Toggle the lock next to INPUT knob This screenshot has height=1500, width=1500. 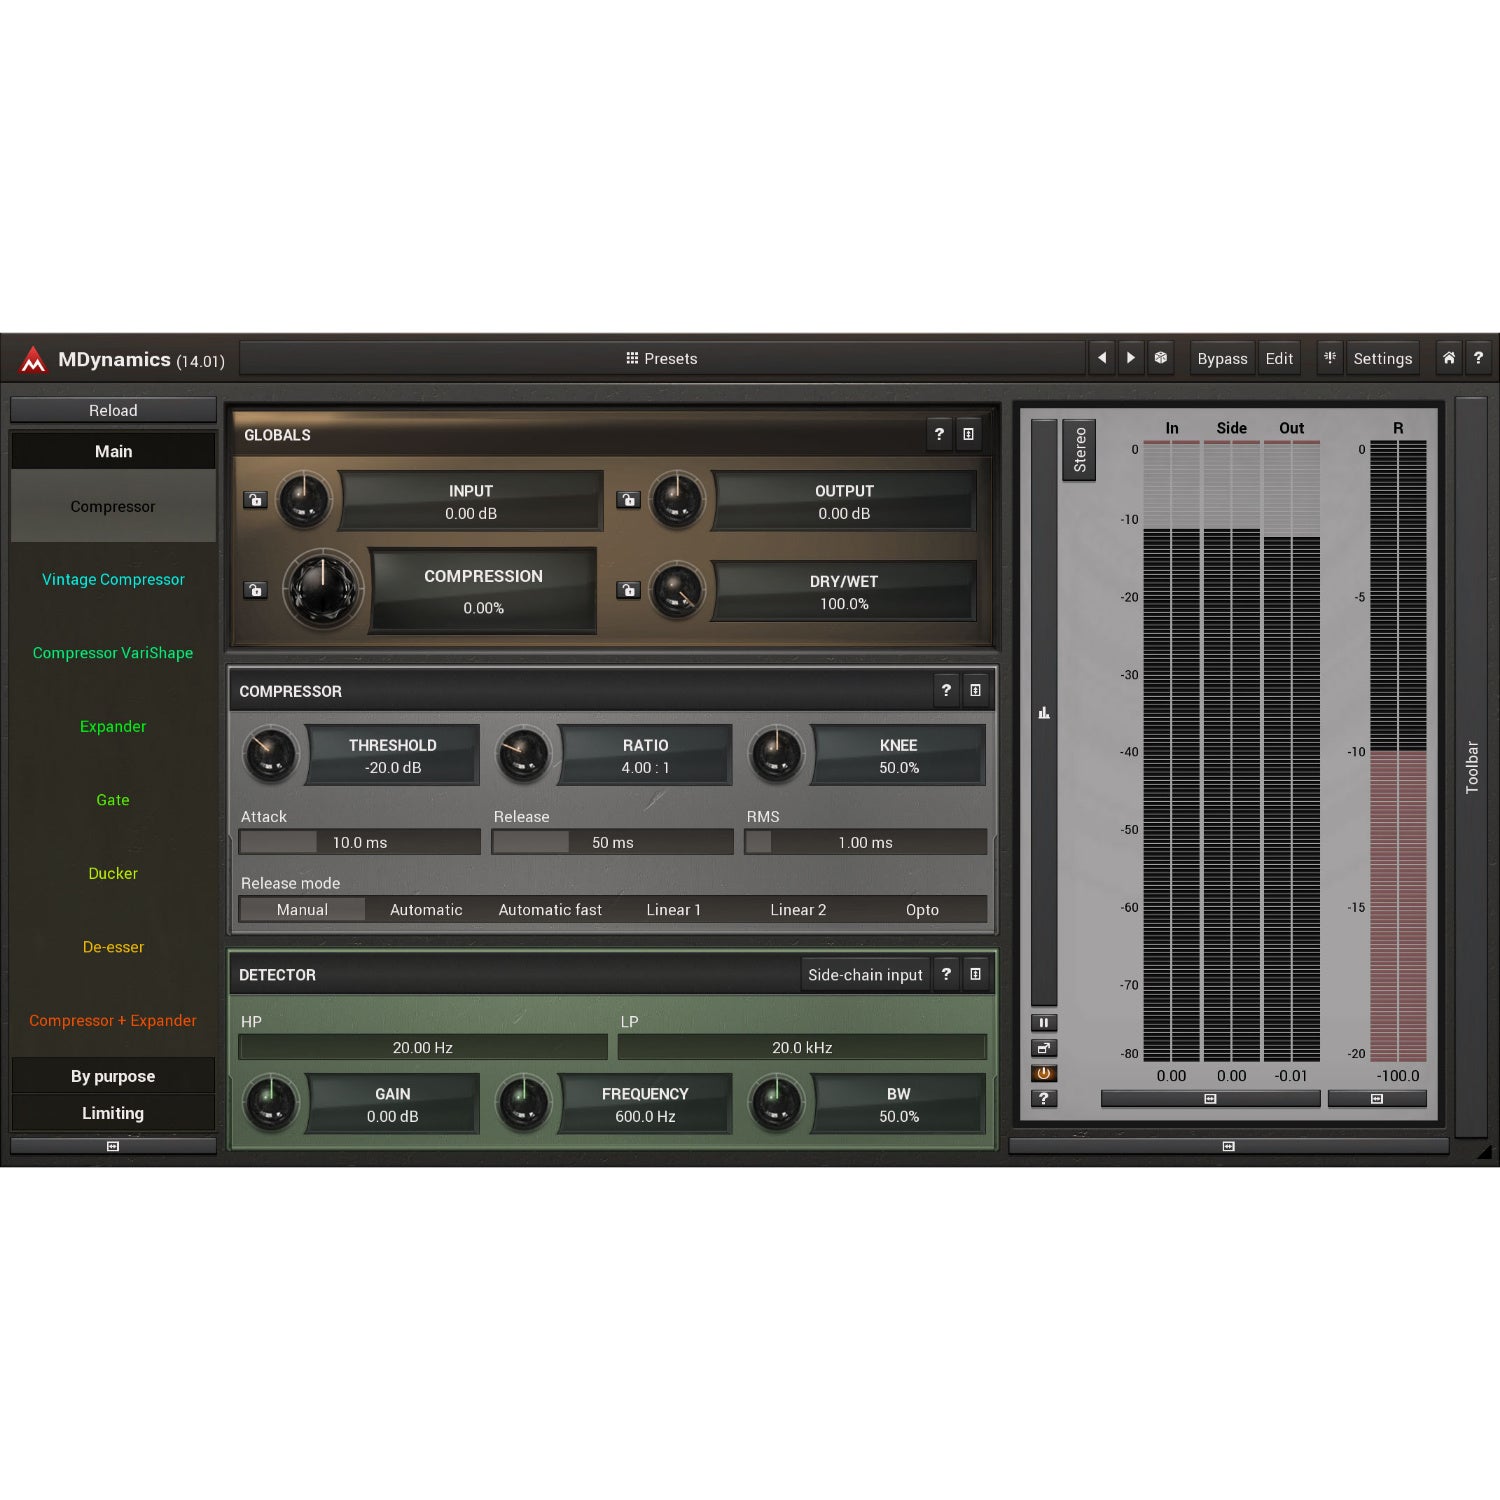pos(256,500)
